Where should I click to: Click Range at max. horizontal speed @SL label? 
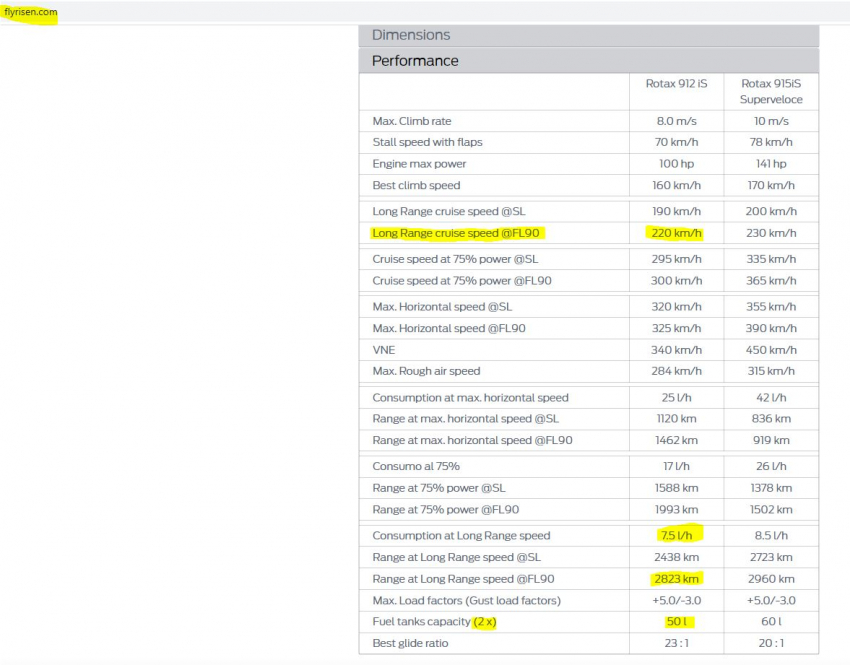click(465, 419)
